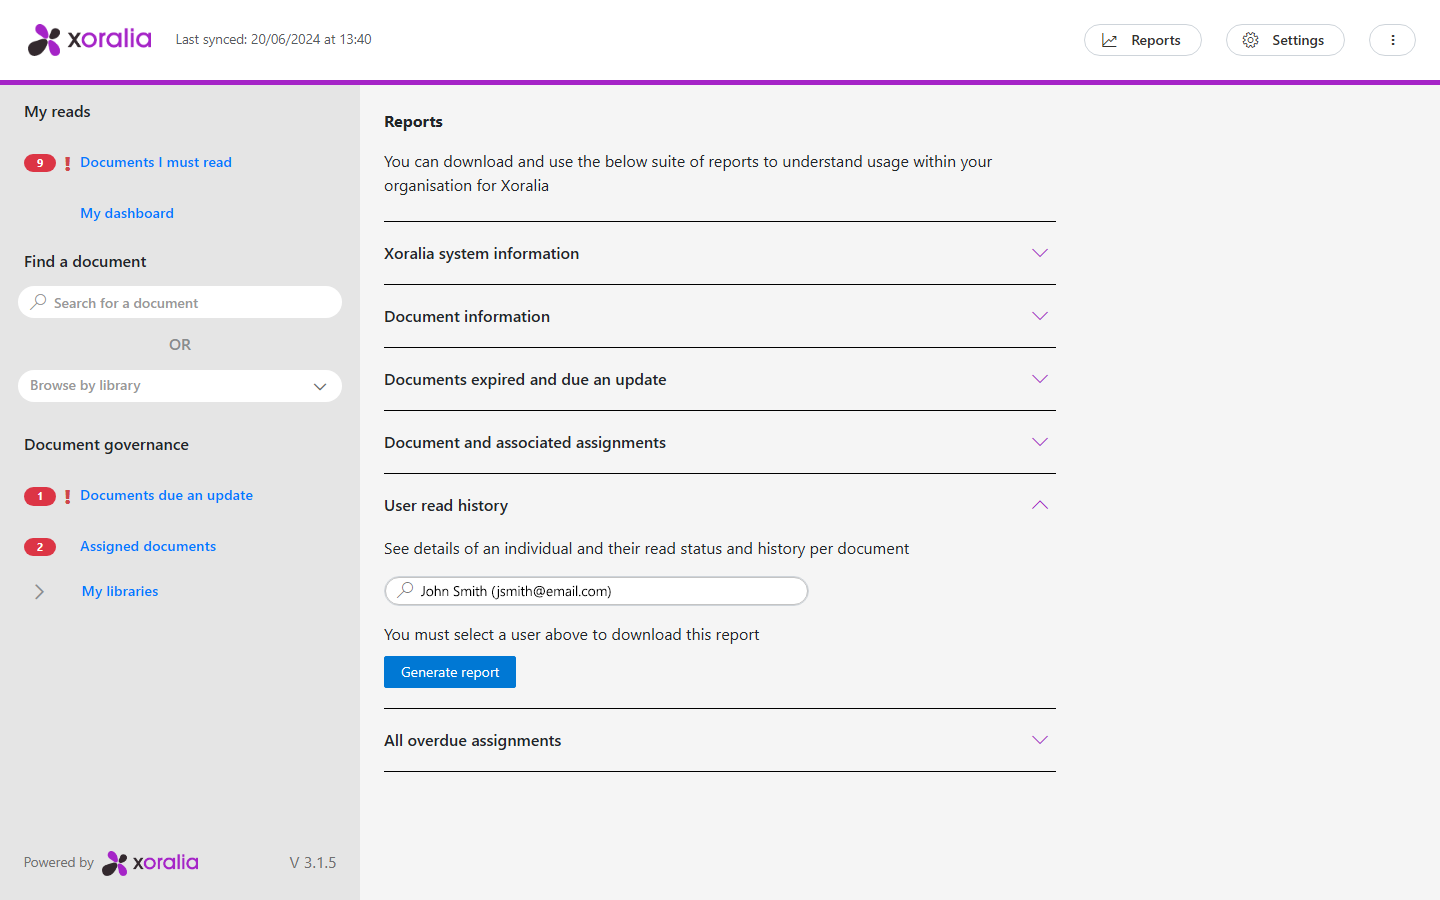
Task: Expand Document information section
Action: (x=720, y=316)
